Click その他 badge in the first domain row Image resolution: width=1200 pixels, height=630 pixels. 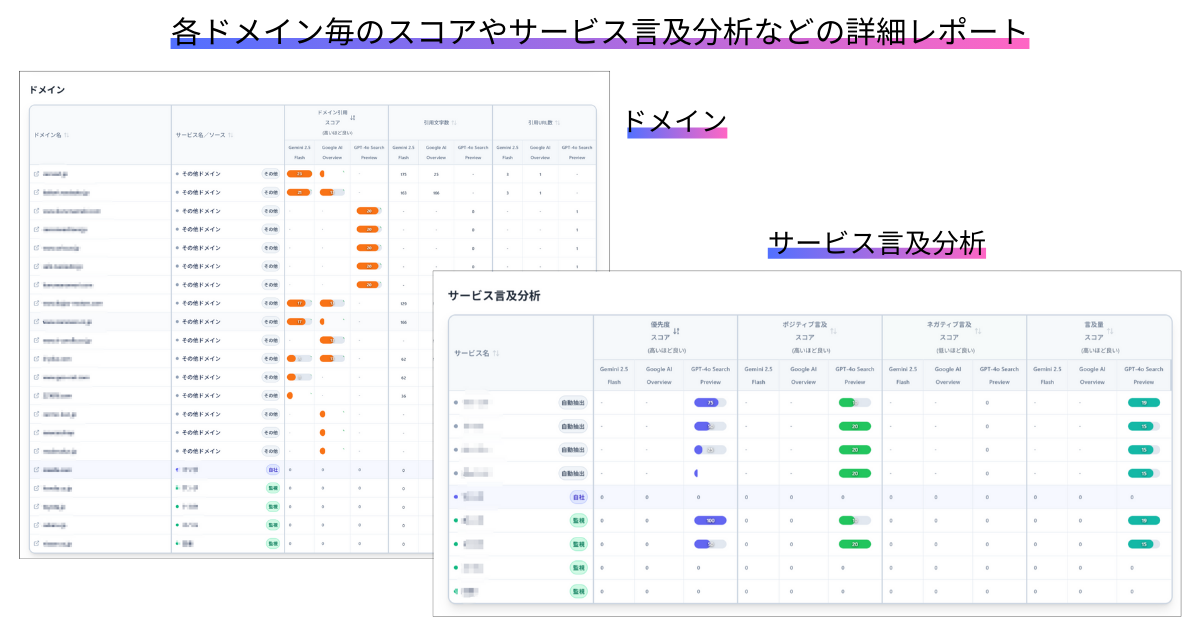pyautogui.click(x=270, y=174)
